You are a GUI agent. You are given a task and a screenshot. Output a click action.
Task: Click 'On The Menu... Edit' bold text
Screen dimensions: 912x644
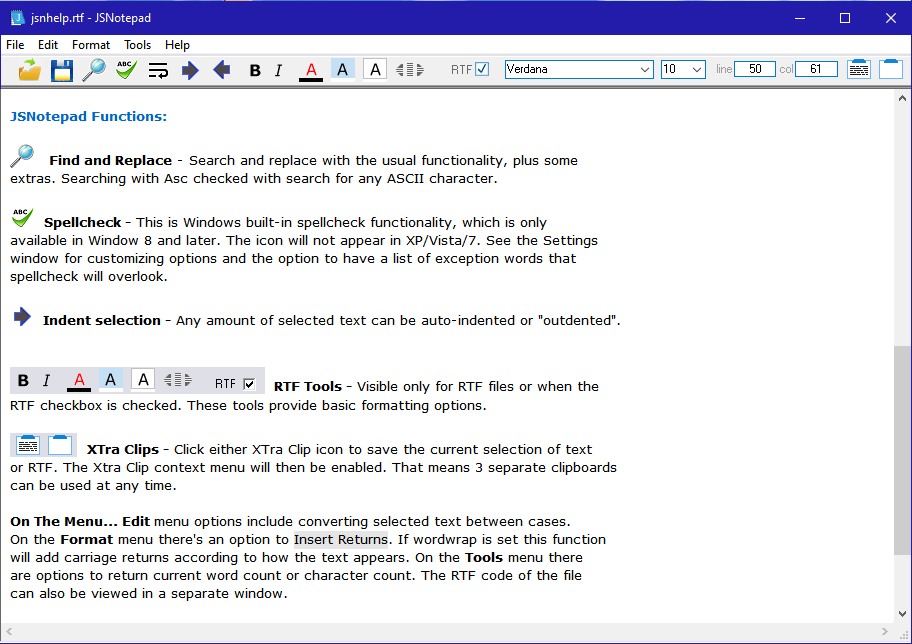click(80, 522)
